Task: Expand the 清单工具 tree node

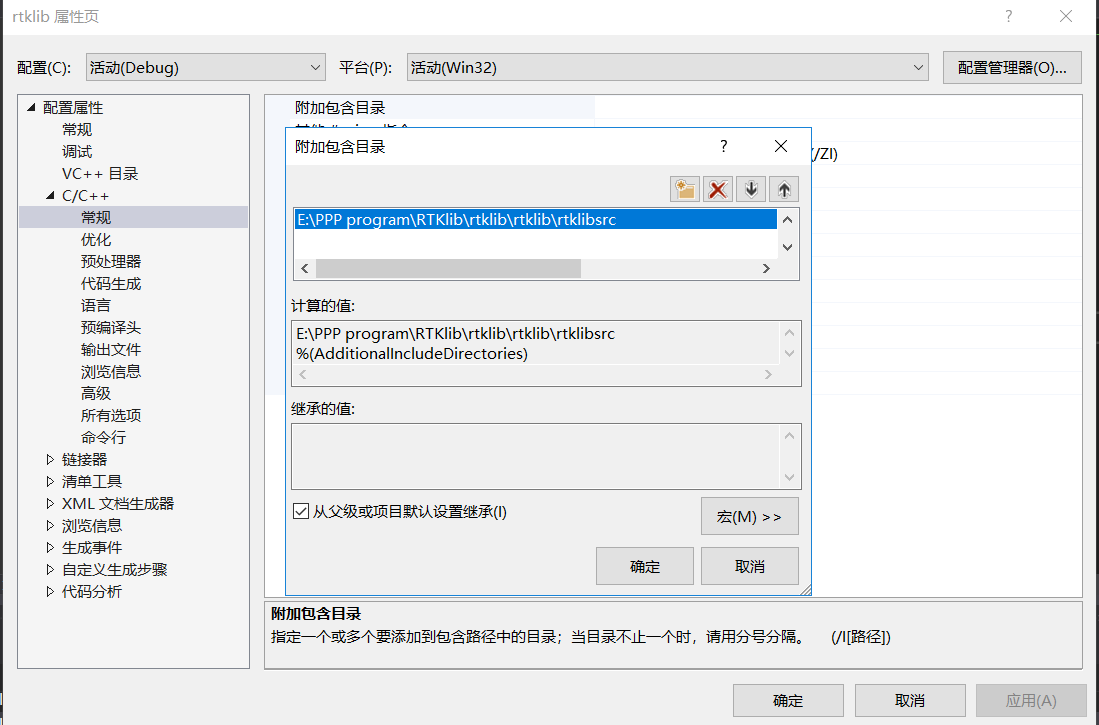Action: coord(50,481)
